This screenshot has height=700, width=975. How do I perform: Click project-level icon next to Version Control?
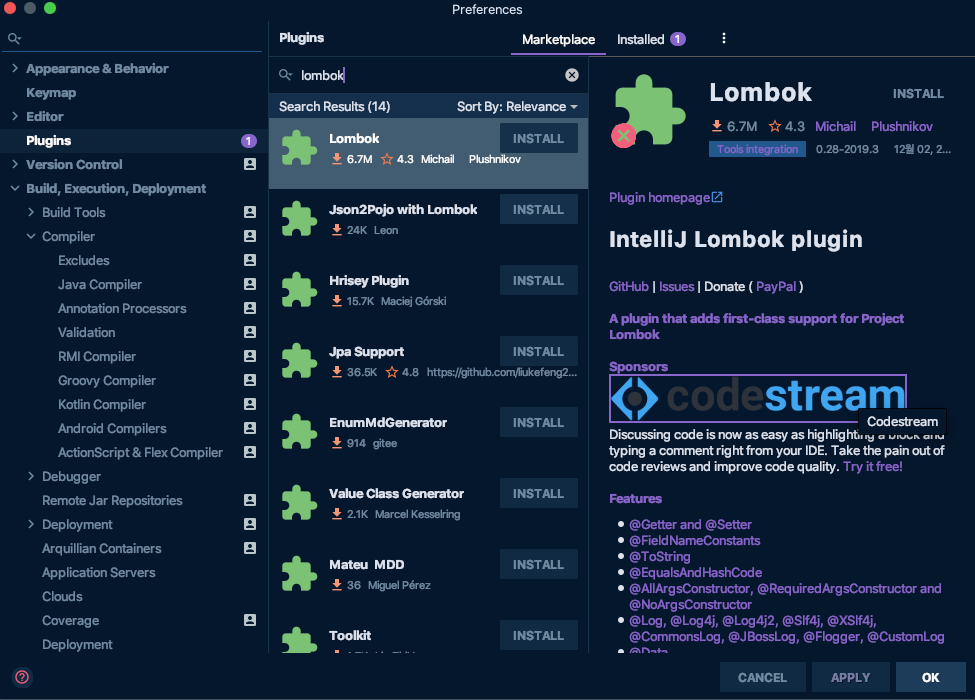[x=250, y=164]
